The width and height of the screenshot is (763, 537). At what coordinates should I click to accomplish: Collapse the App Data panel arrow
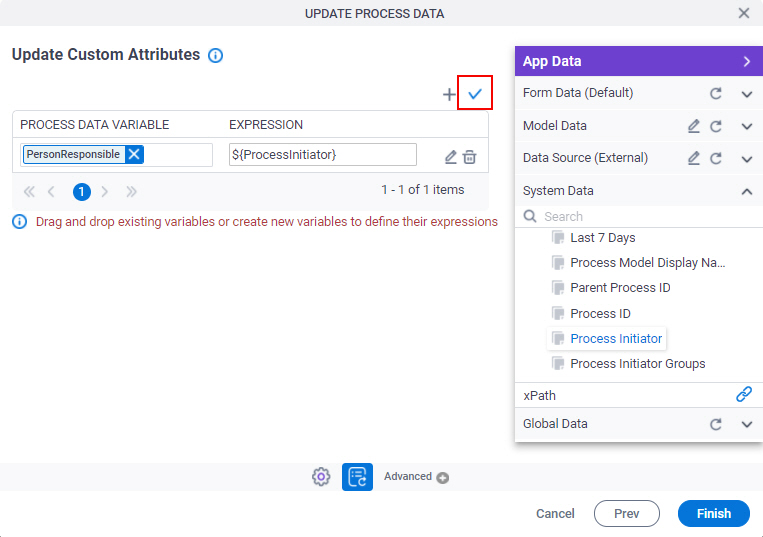(747, 61)
